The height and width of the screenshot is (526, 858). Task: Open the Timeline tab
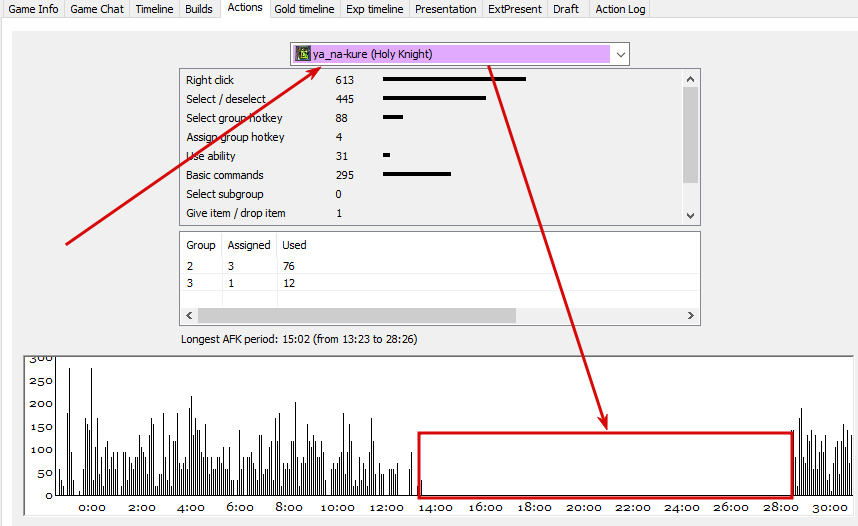(x=154, y=9)
